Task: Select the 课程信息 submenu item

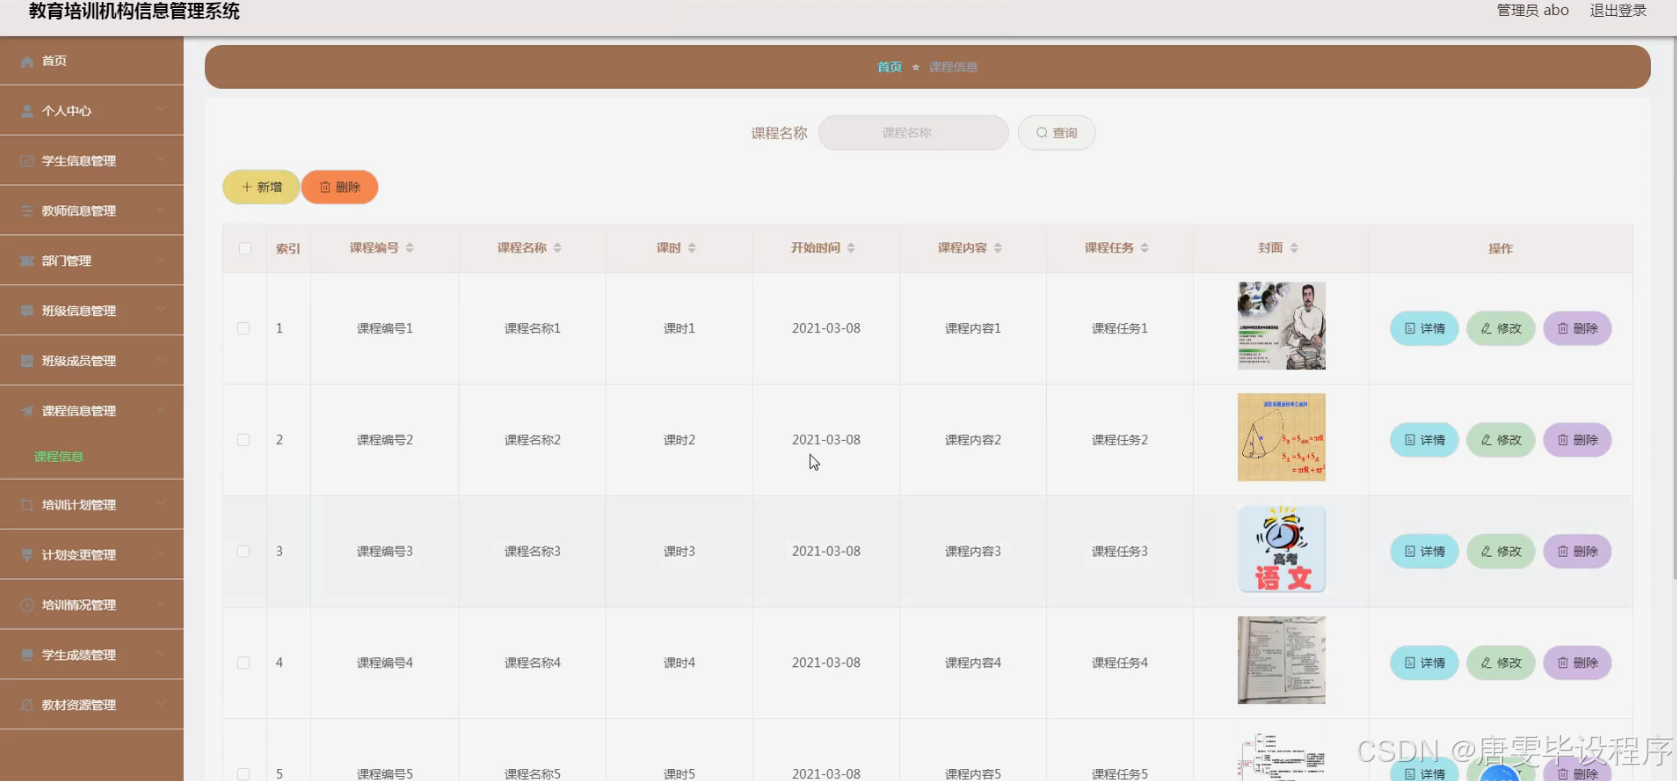Action: point(92,457)
